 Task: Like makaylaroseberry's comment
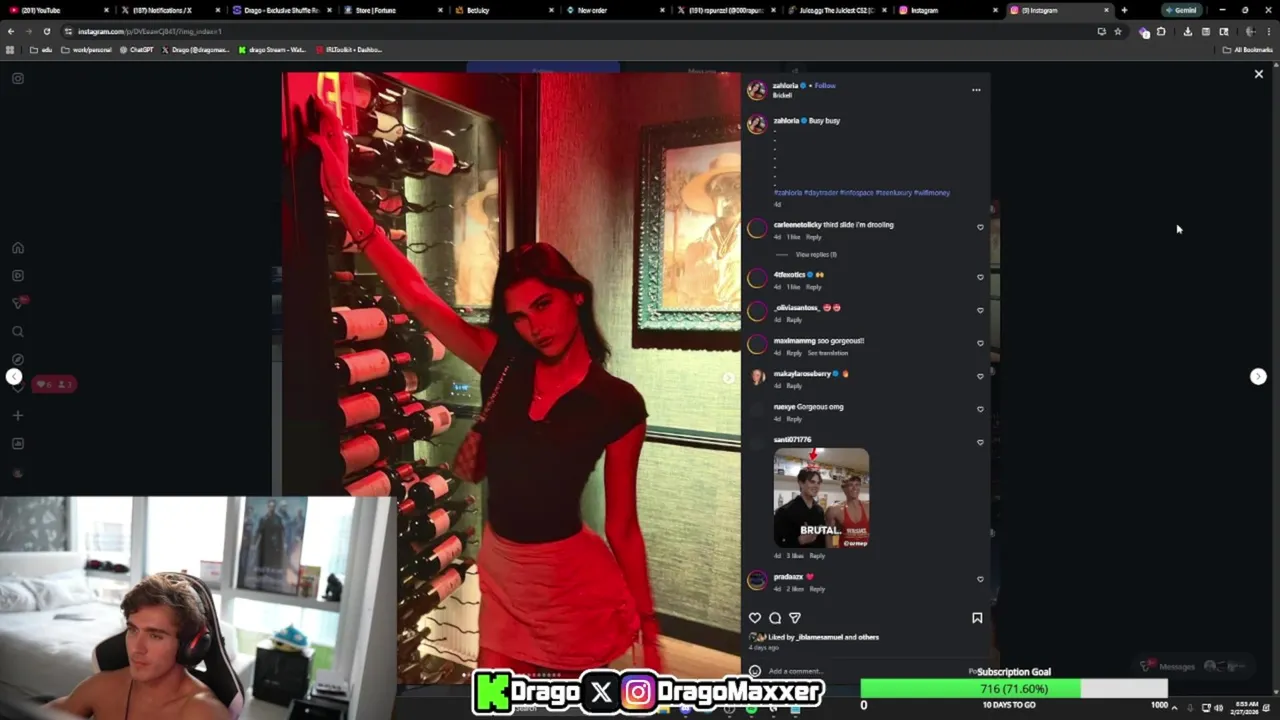click(980, 376)
